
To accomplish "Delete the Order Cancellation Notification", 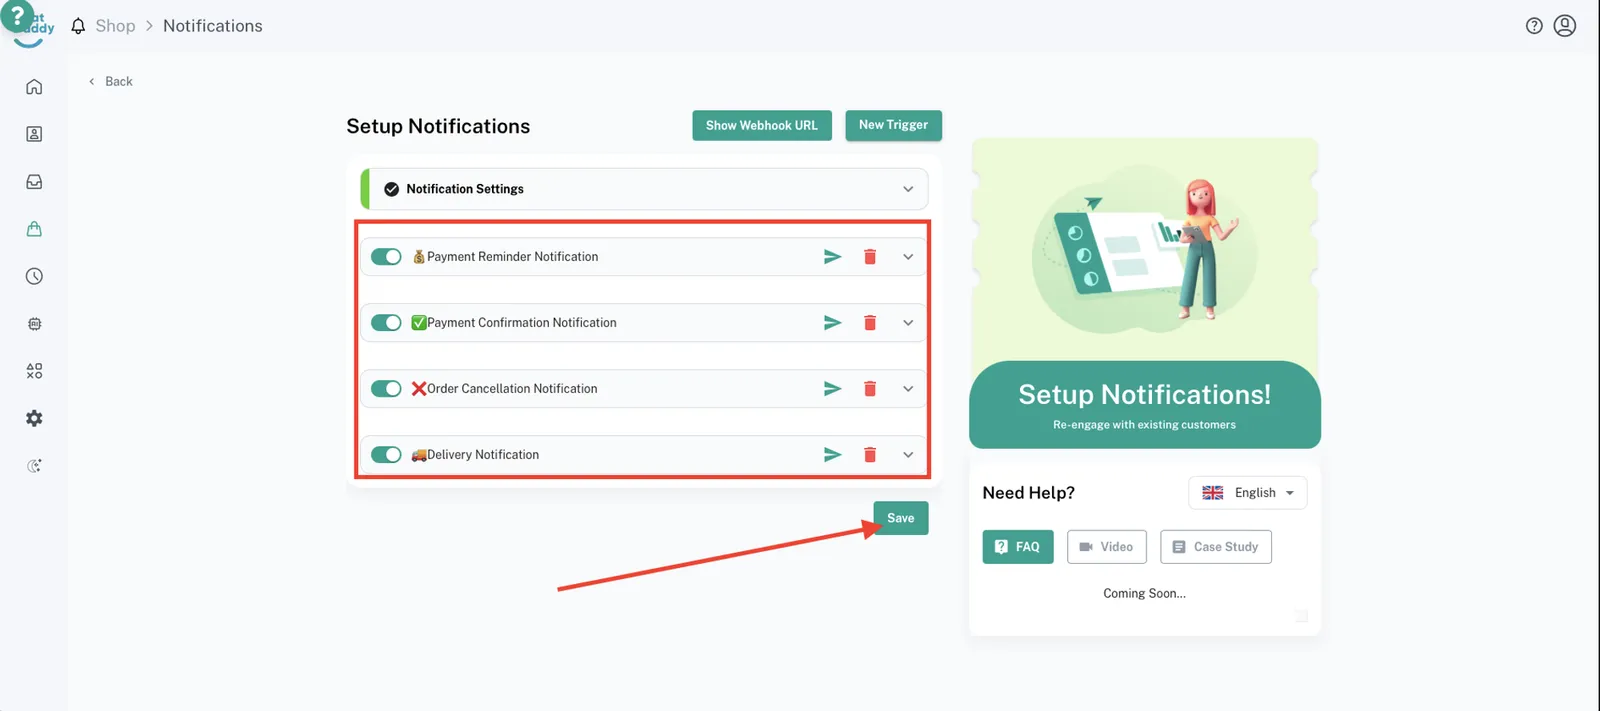I will 870,389.
